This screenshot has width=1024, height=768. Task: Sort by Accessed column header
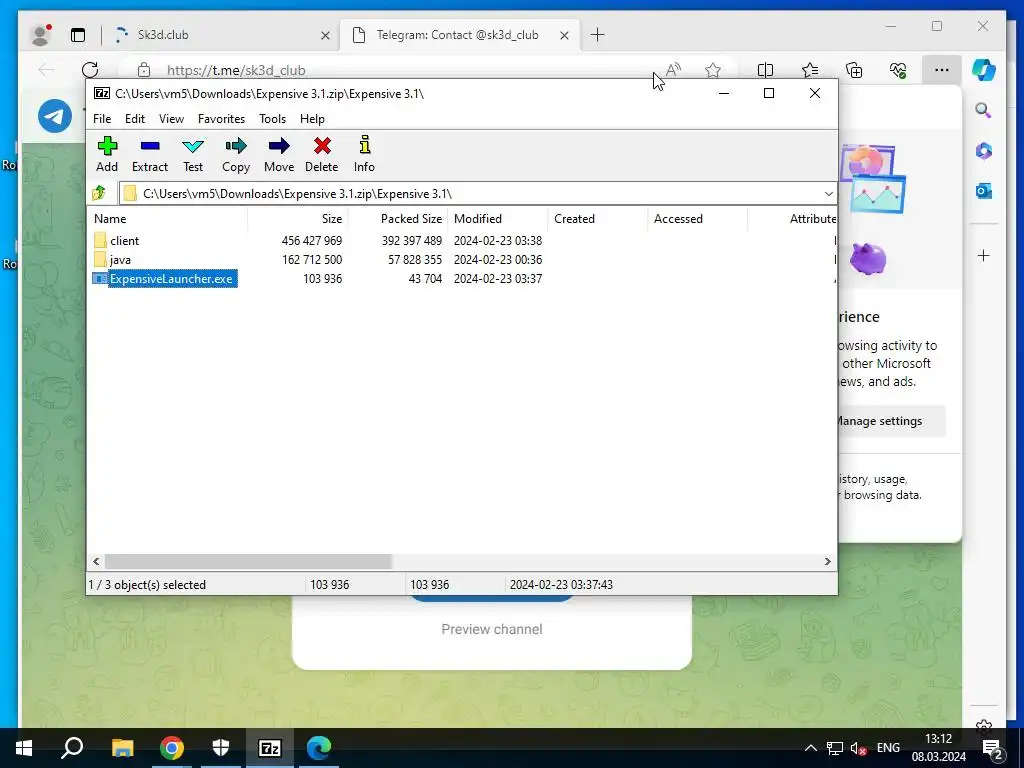click(697, 219)
